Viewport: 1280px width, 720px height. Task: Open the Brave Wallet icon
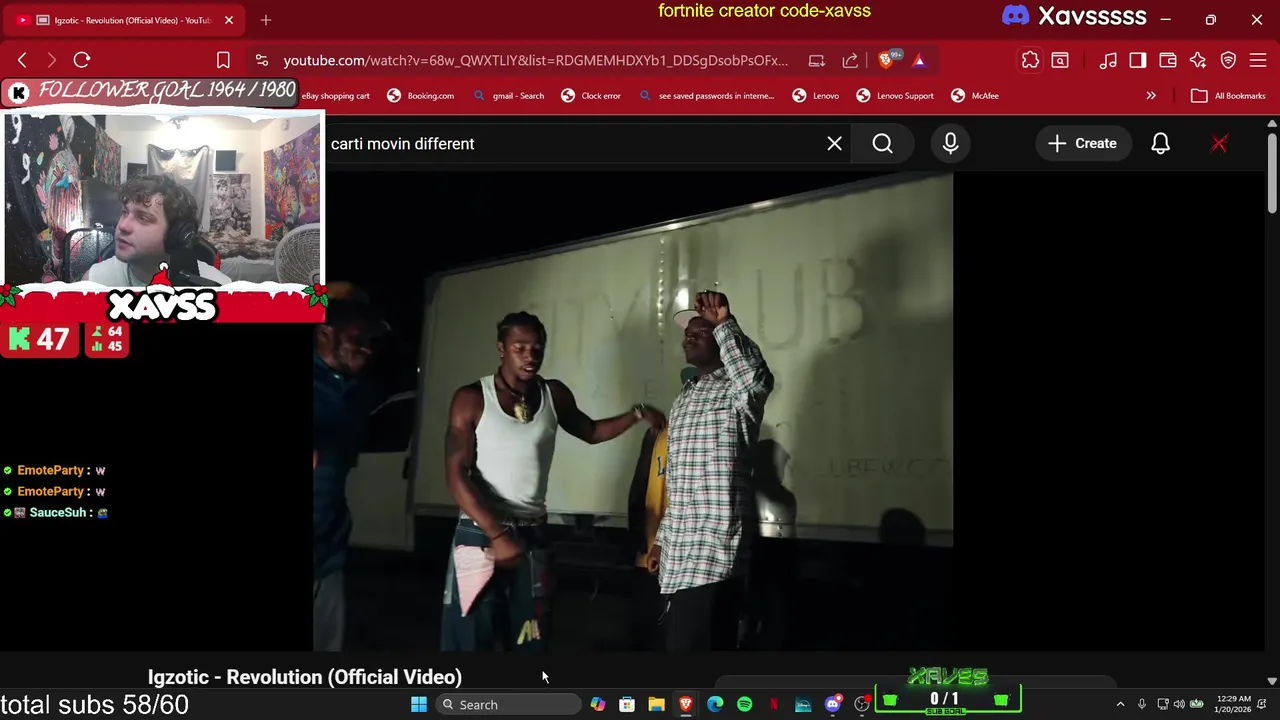(x=1168, y=60)
